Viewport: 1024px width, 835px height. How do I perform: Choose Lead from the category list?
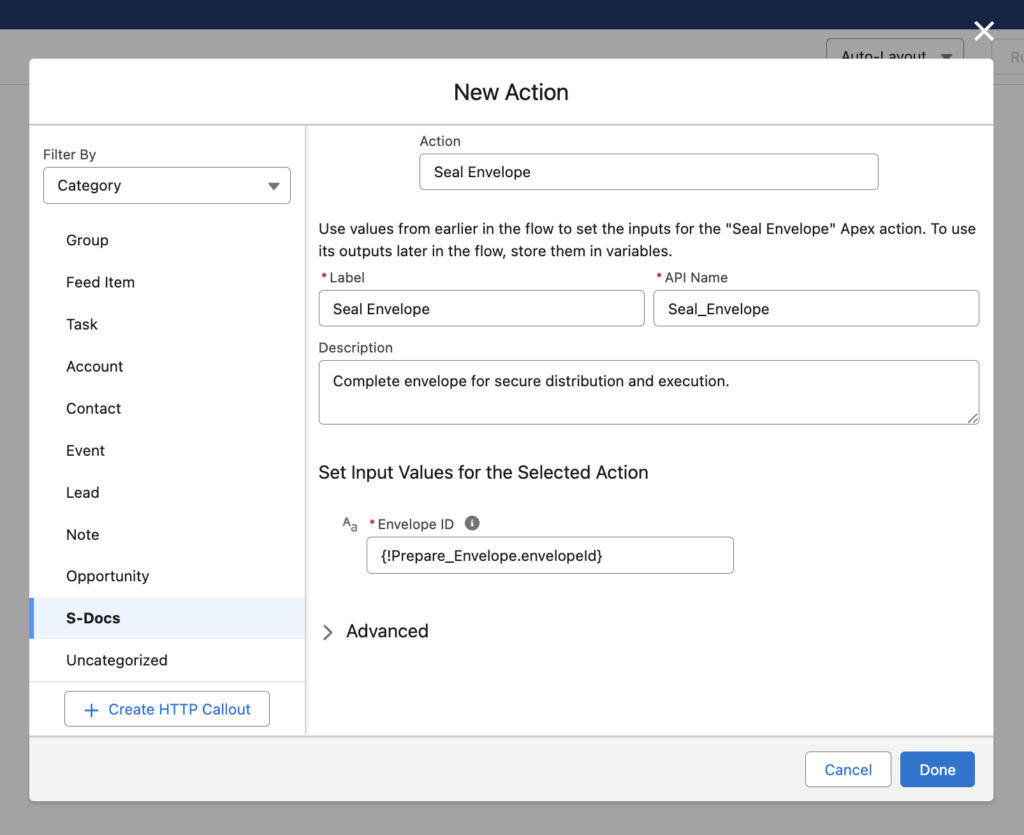coord(82,492)
